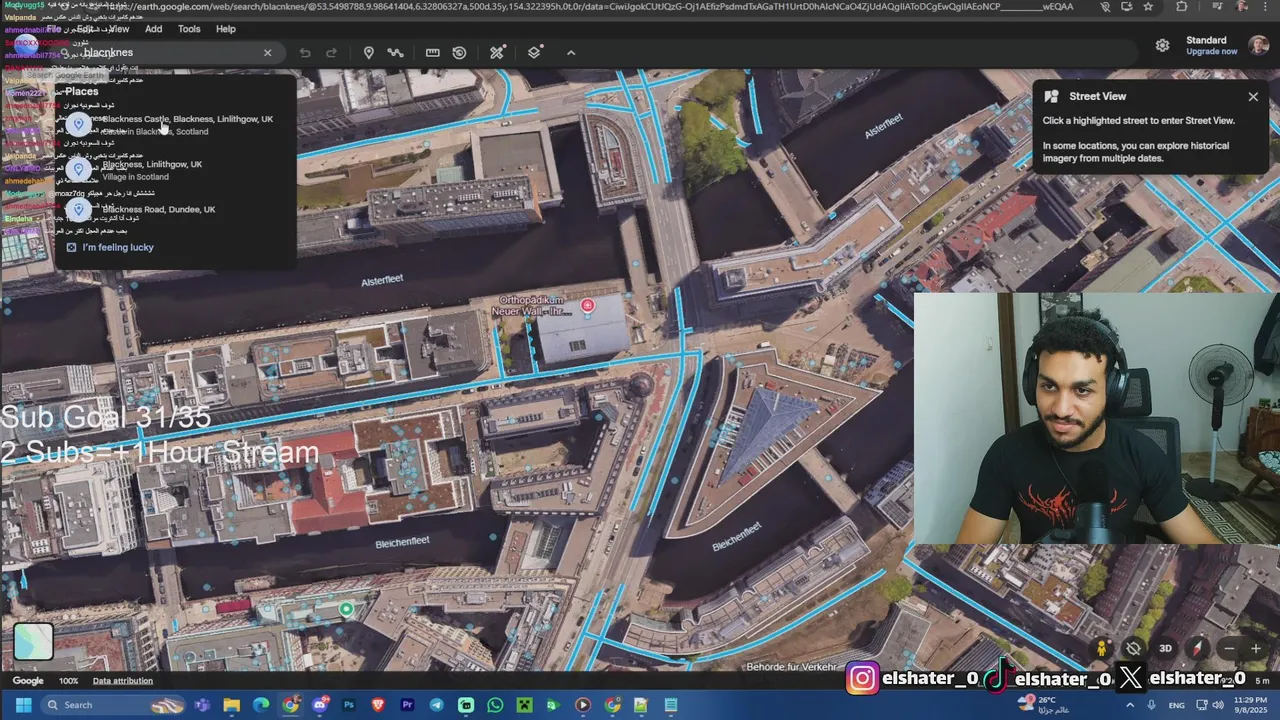
Task: Click the taskbar Search box
Action: [116, 705]
